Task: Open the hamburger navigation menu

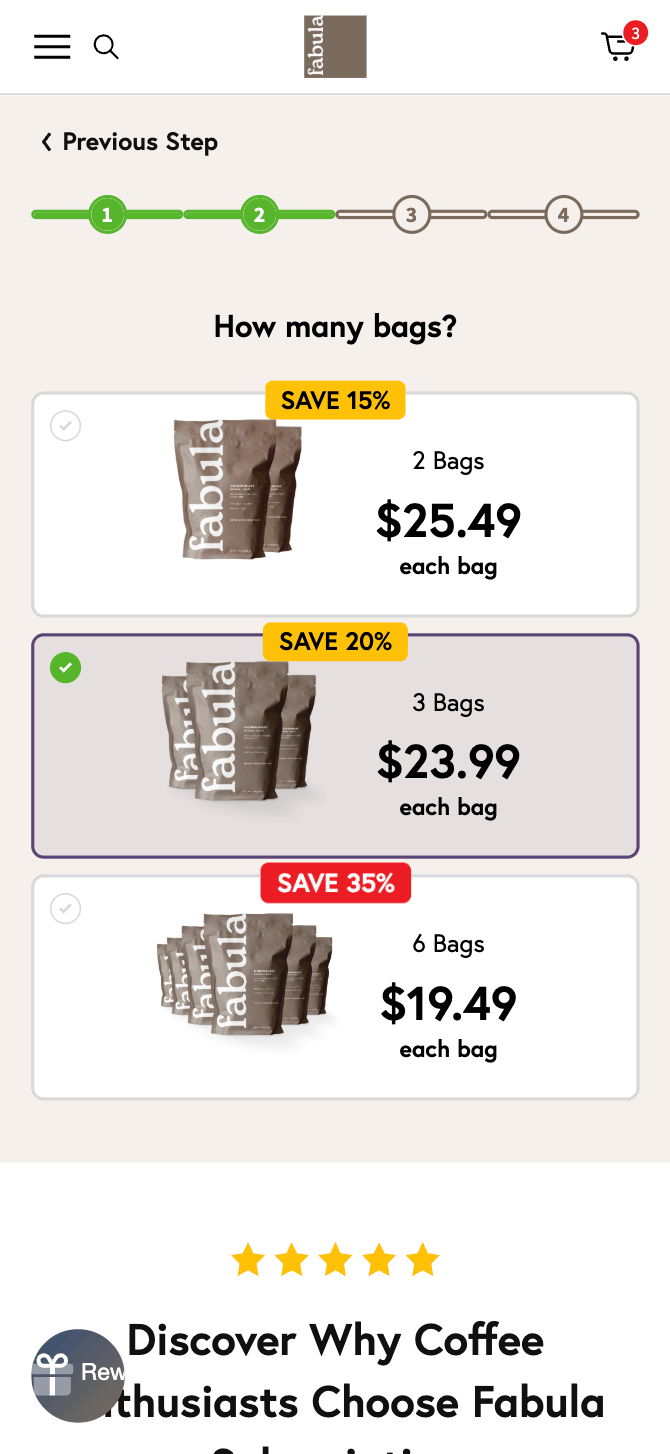Action: (52, 47)
